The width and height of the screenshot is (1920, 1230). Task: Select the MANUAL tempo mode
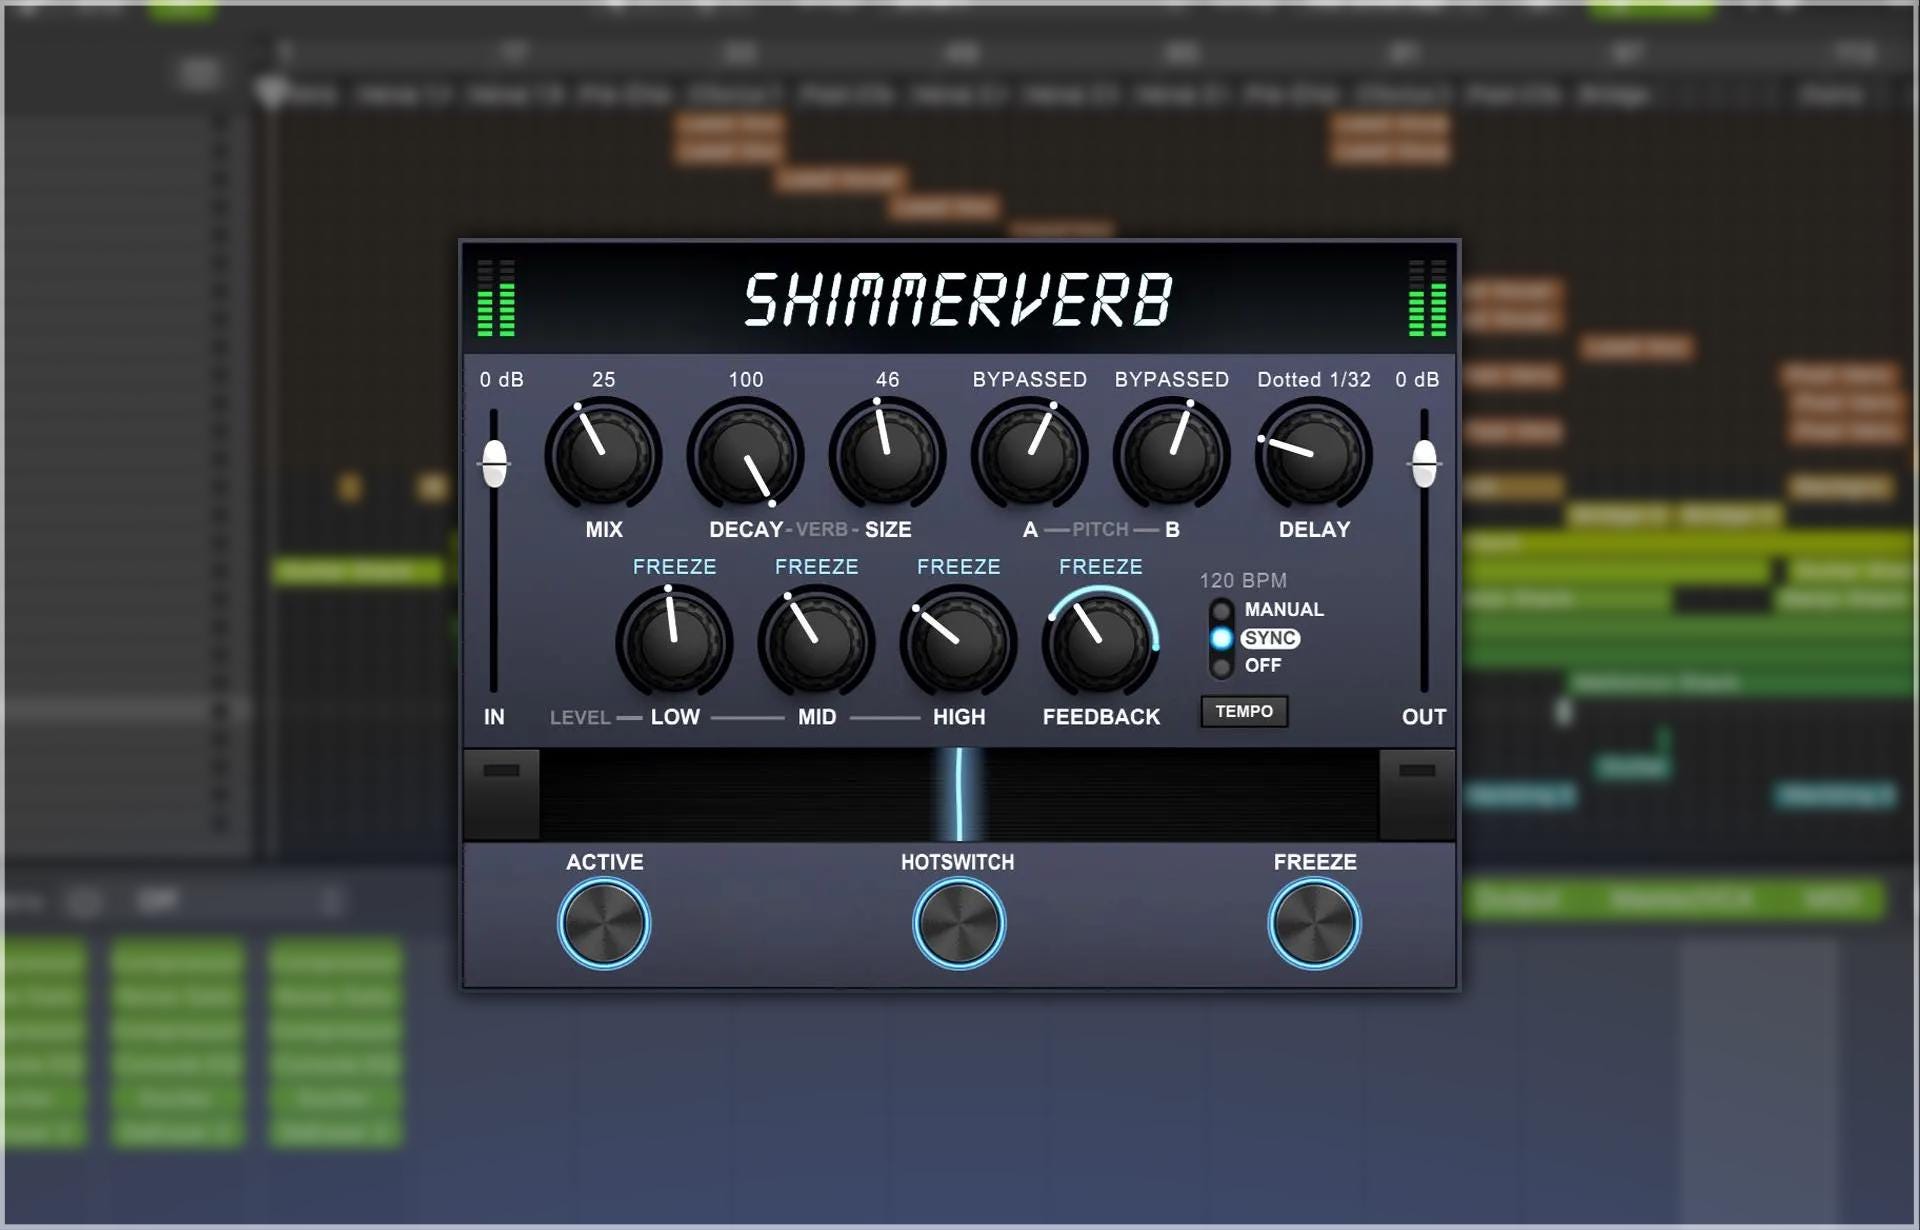pyautogui.click(x=1267, y=610)
